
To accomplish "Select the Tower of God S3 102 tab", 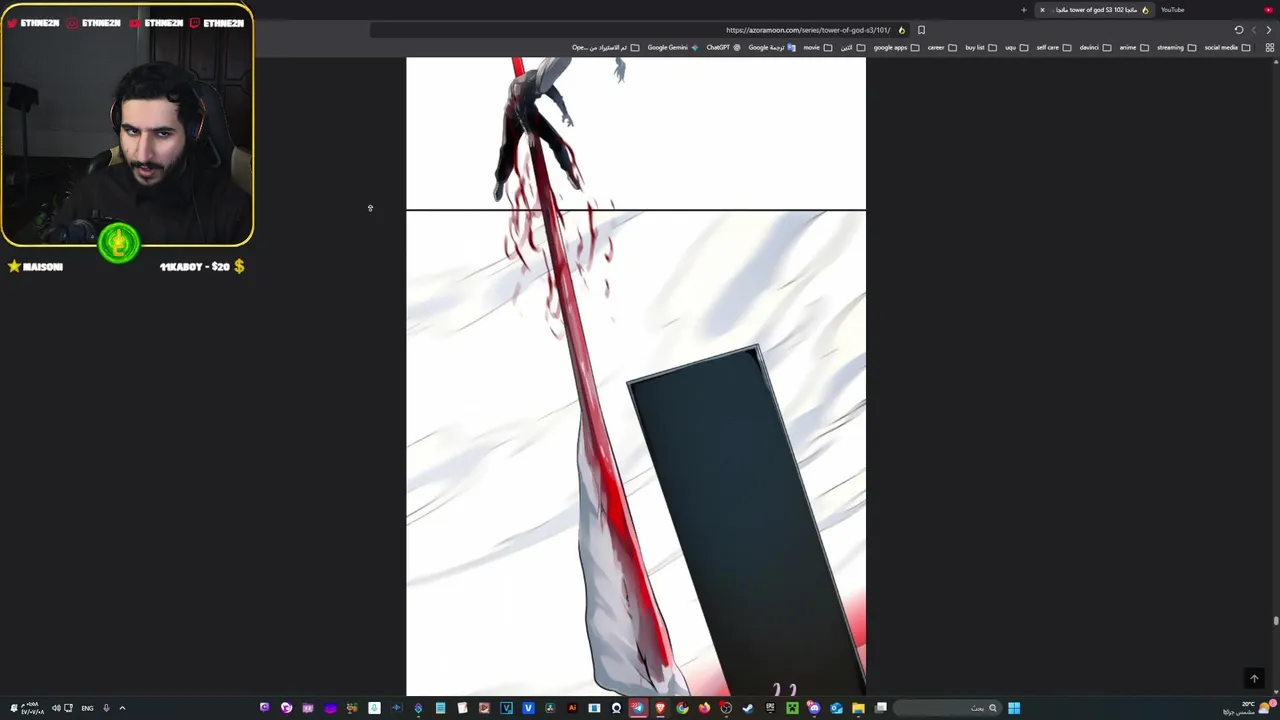I will [1095, 10].
